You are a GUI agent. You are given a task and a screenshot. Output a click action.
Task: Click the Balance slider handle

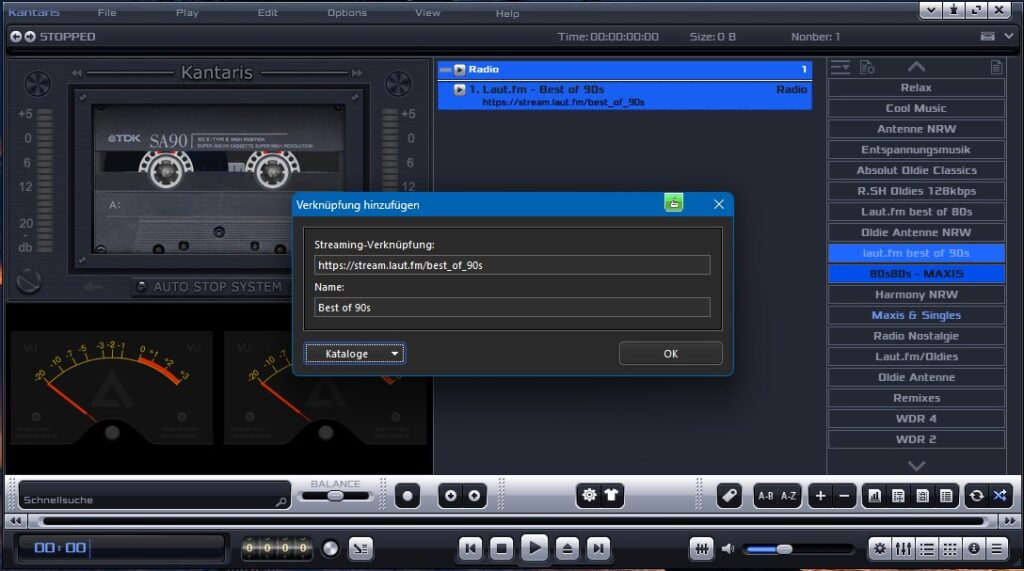(x=335, y=496)
